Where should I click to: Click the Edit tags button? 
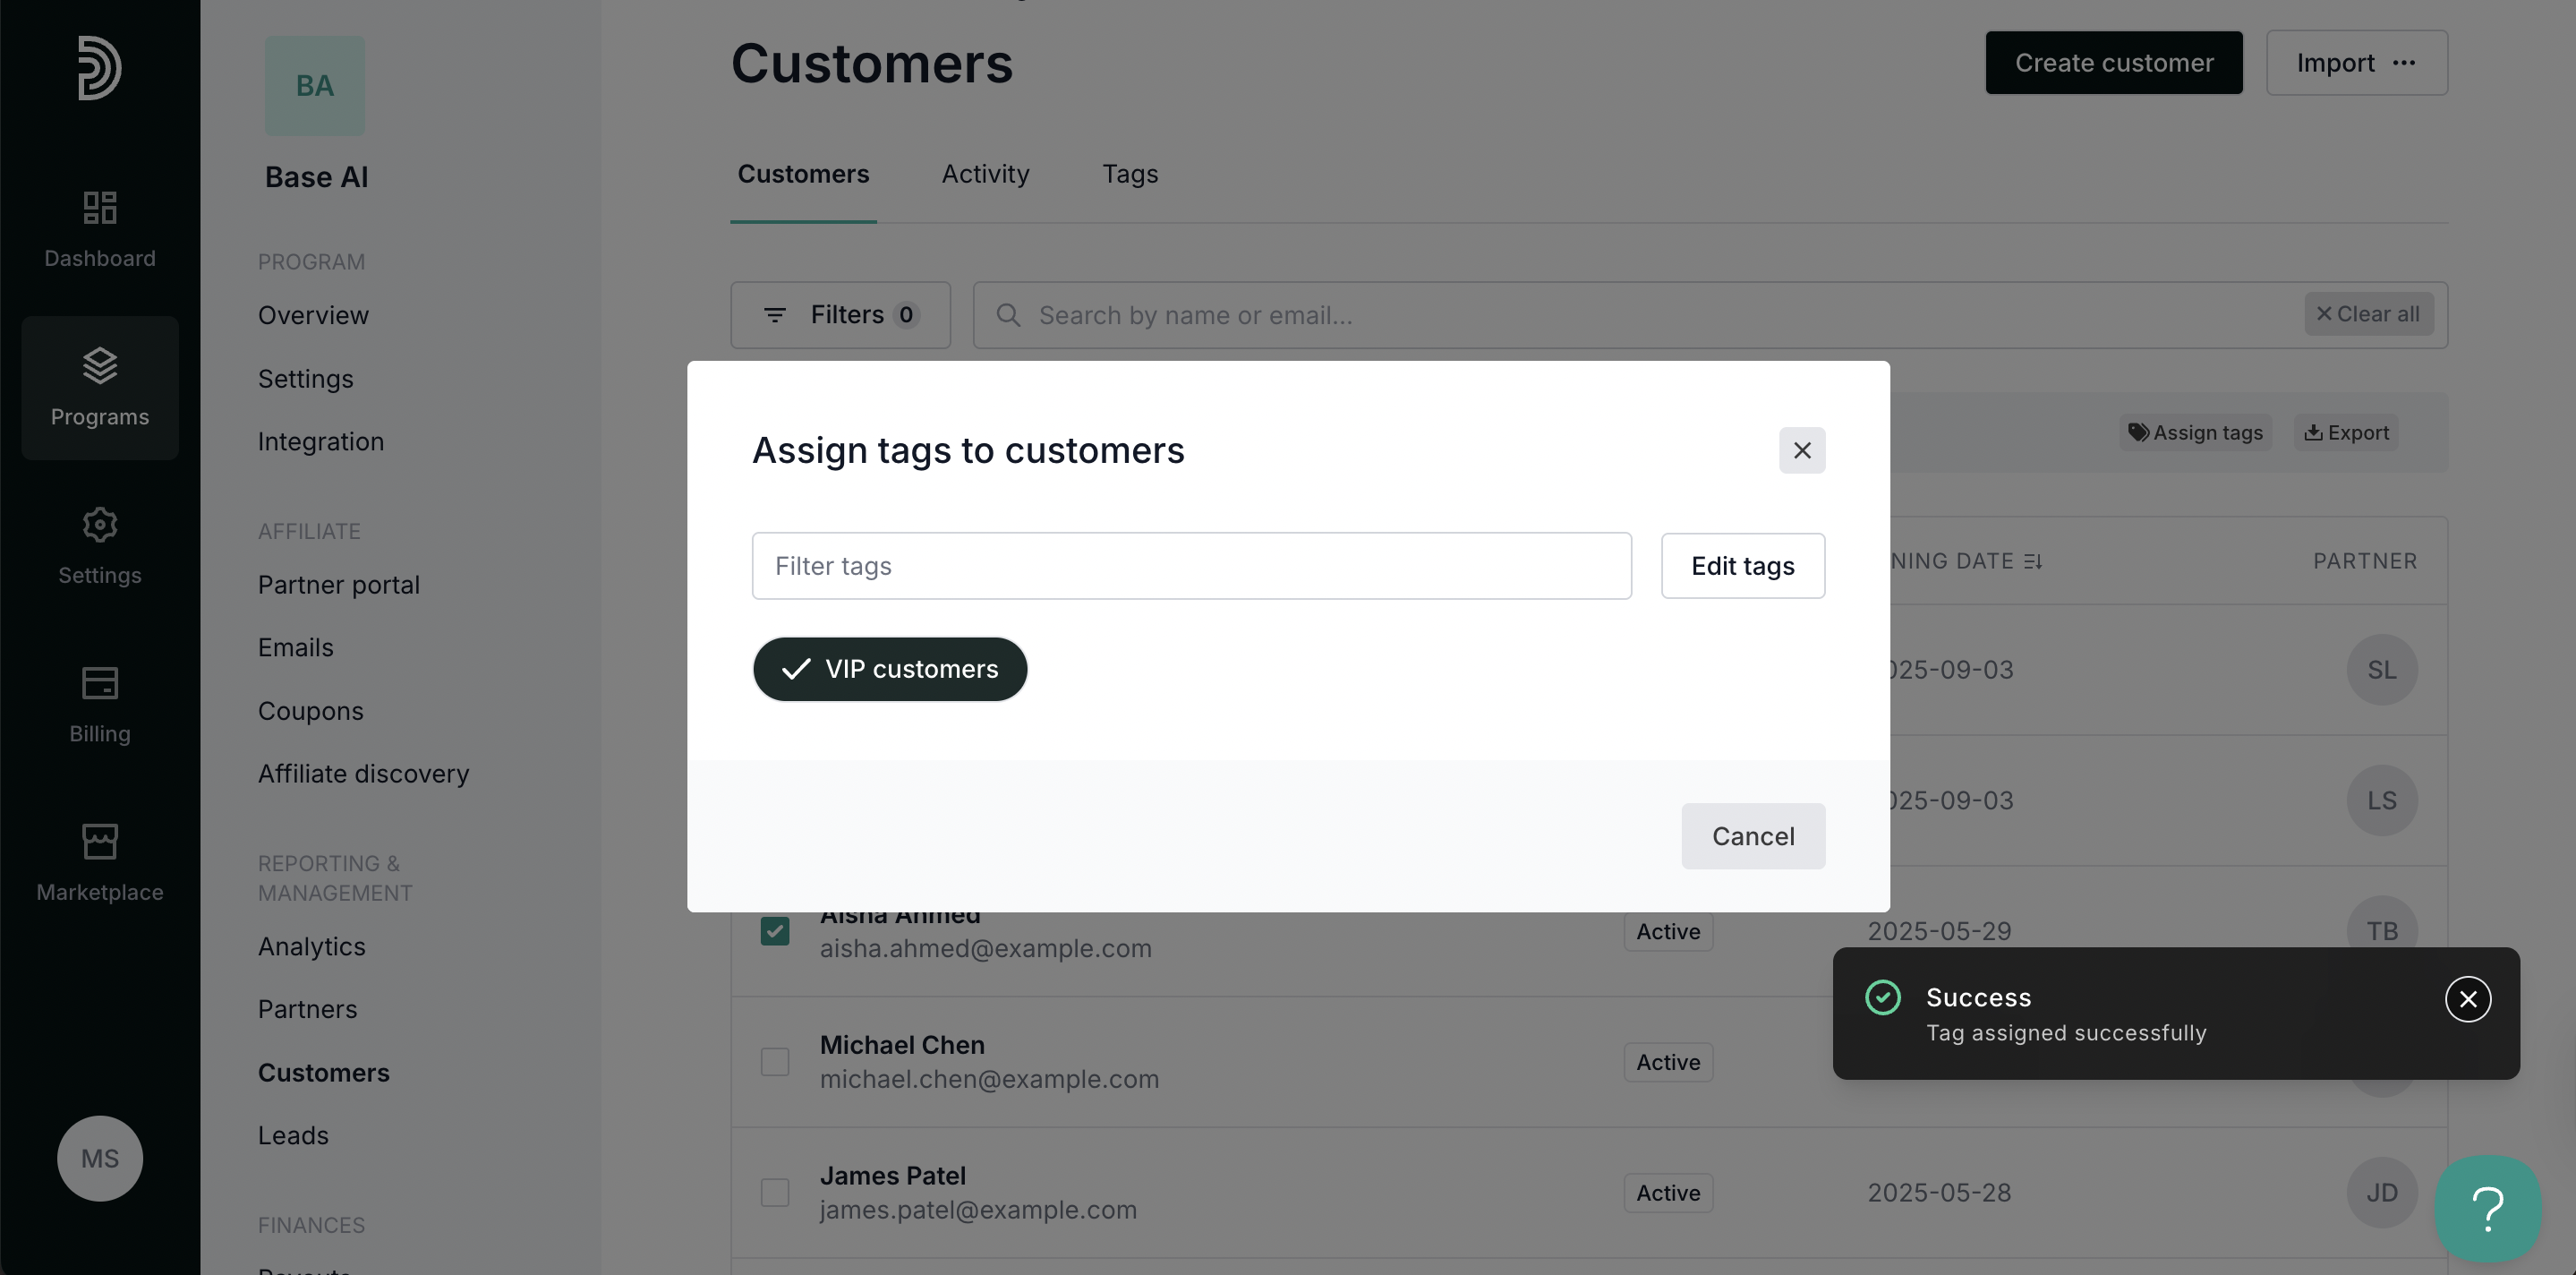point(1742,566)
